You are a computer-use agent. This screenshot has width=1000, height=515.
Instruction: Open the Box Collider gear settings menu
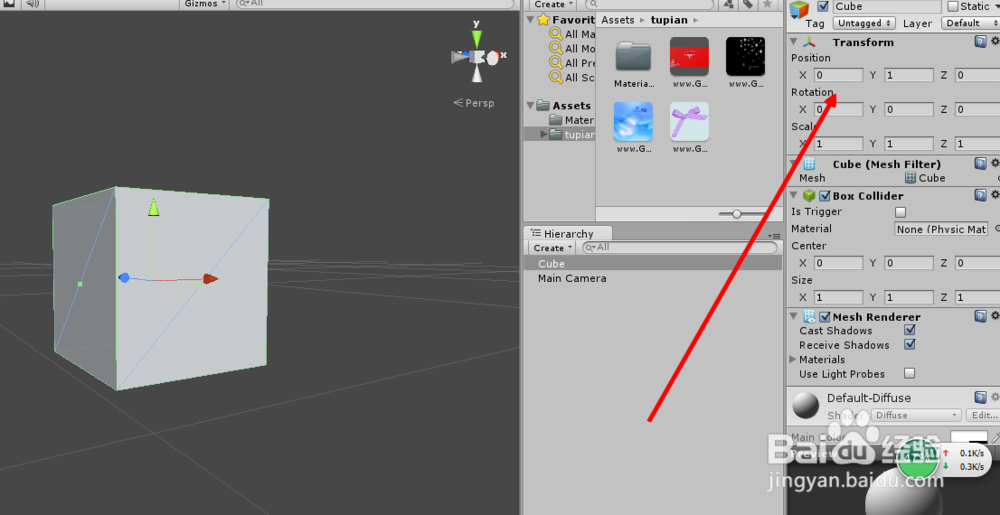tap(995, 195)
